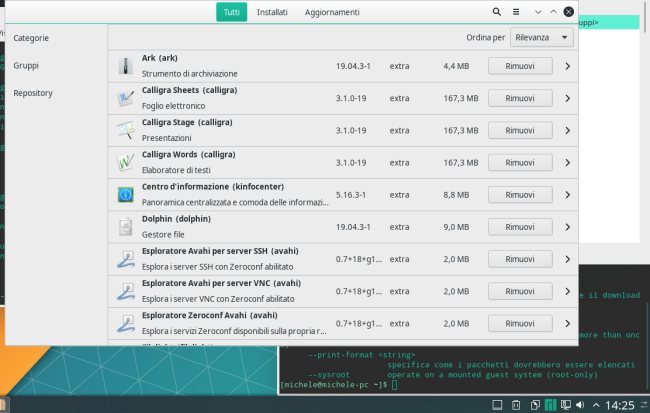The height and width of the screenshot is (413, 650).
Task: Click the Dolphin (dolphin) package title
Action: pos(176,219)
